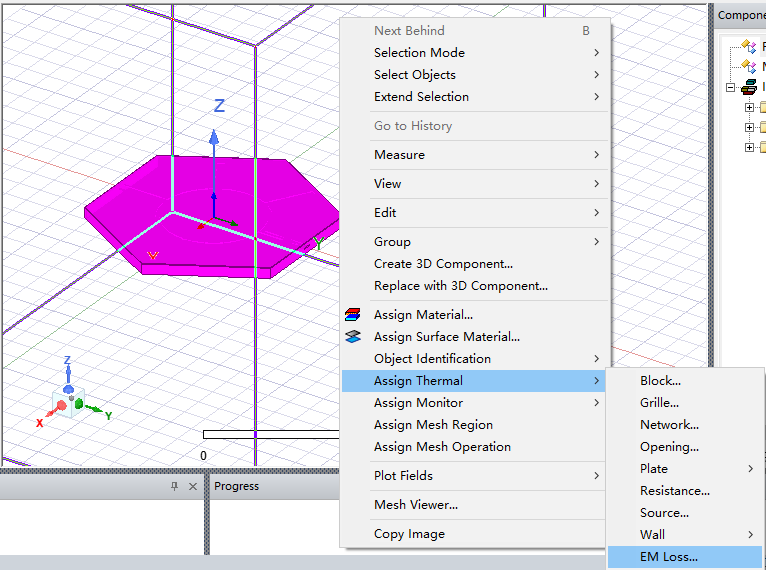Image resolution: width=766 pixels, height=570 pixels.
Task: Click the topmost icon in component tree
Action: (x=749, y=46)
